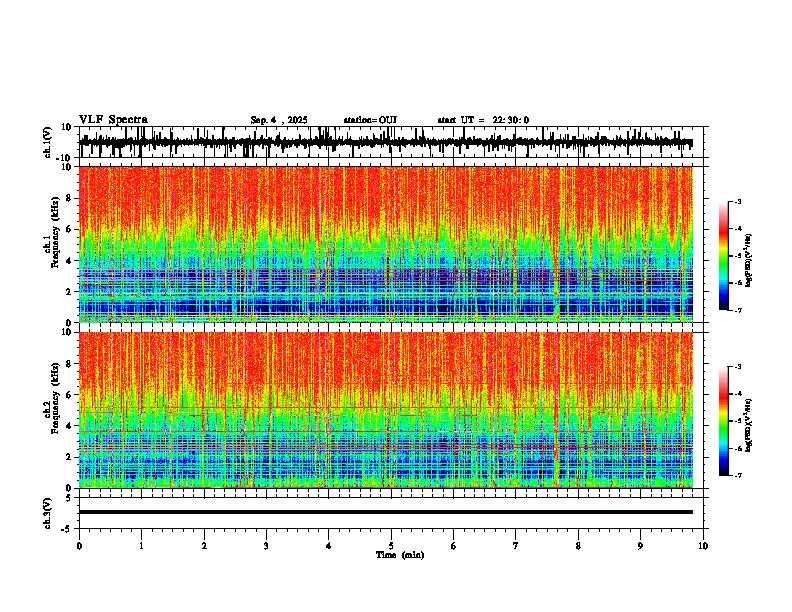
Task: Click the '-3' label on ch.2 color bar
Action: 737,367
